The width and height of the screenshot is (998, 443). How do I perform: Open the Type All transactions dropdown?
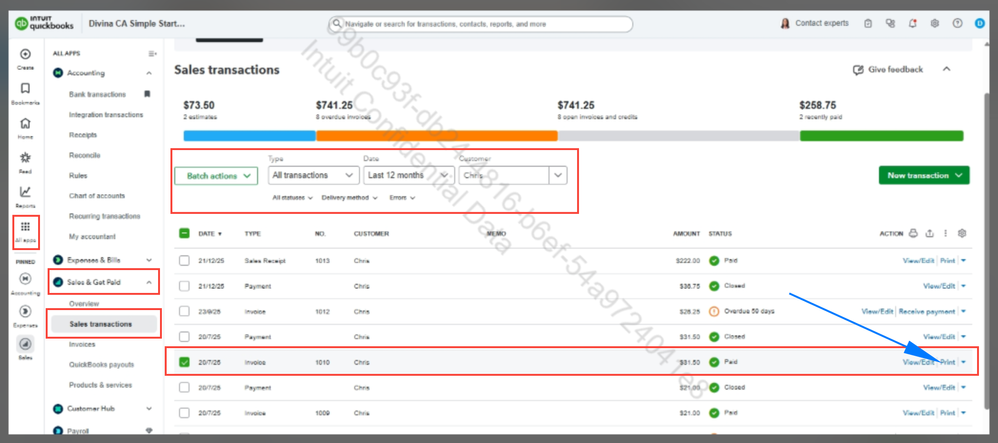(x=313, y=175)
